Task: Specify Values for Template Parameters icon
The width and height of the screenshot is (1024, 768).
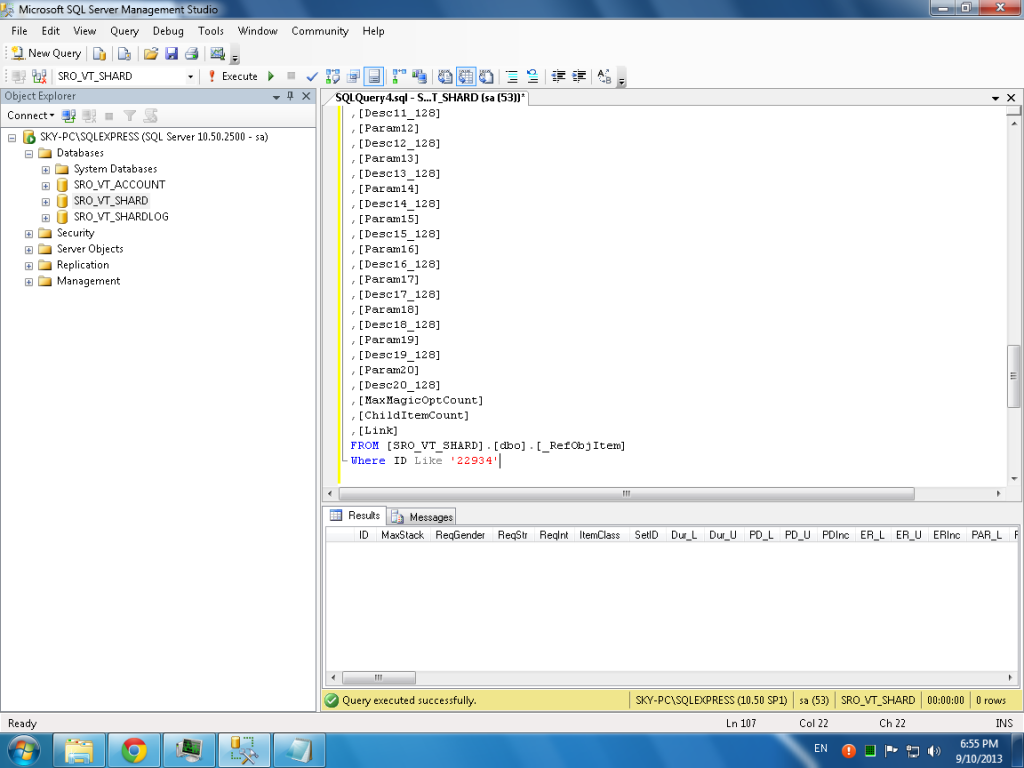Action: pos(605,76)
